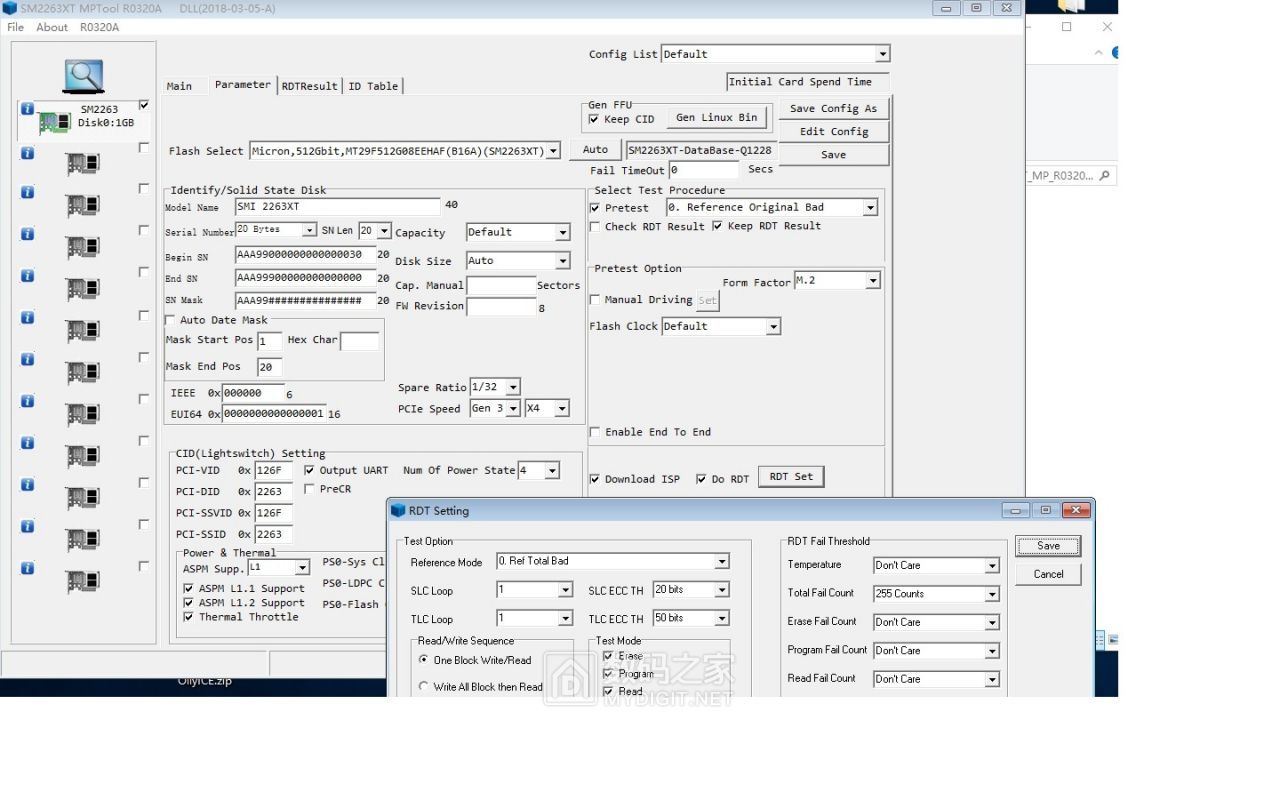Open the File menu
This screenshot has height=800, width=1280.
[15, 27]
